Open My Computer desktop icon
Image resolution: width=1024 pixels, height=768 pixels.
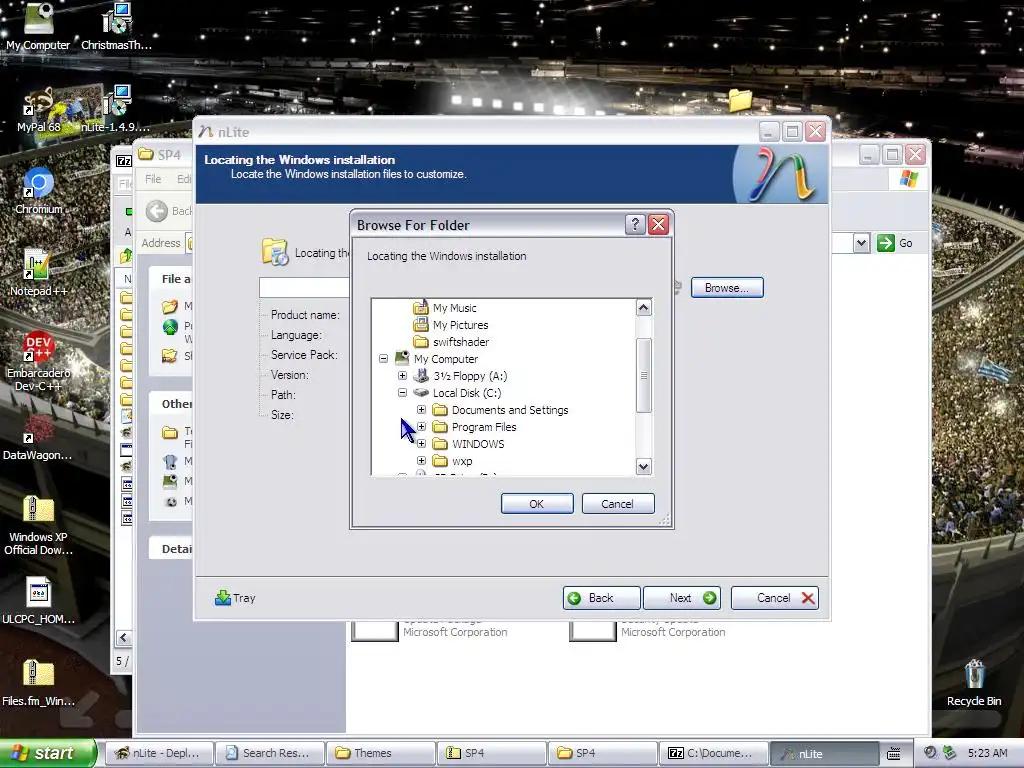(x=38, y=26)
